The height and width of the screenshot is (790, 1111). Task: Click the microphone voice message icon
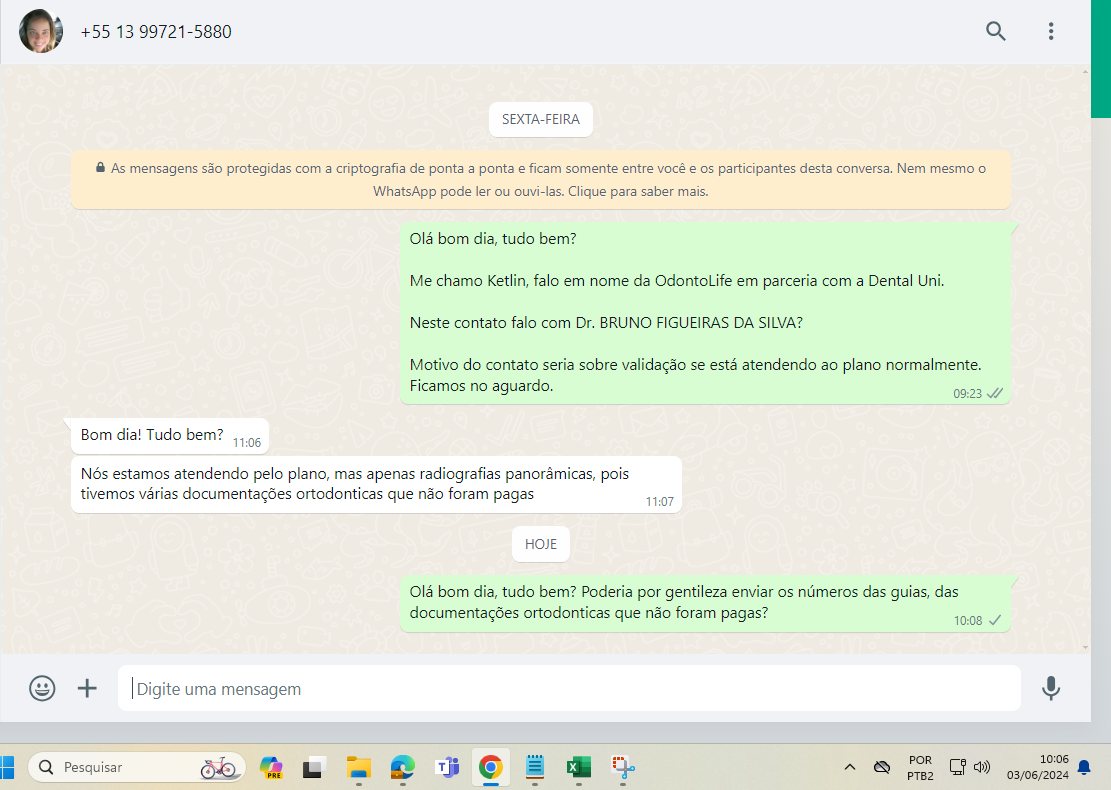1050,688
